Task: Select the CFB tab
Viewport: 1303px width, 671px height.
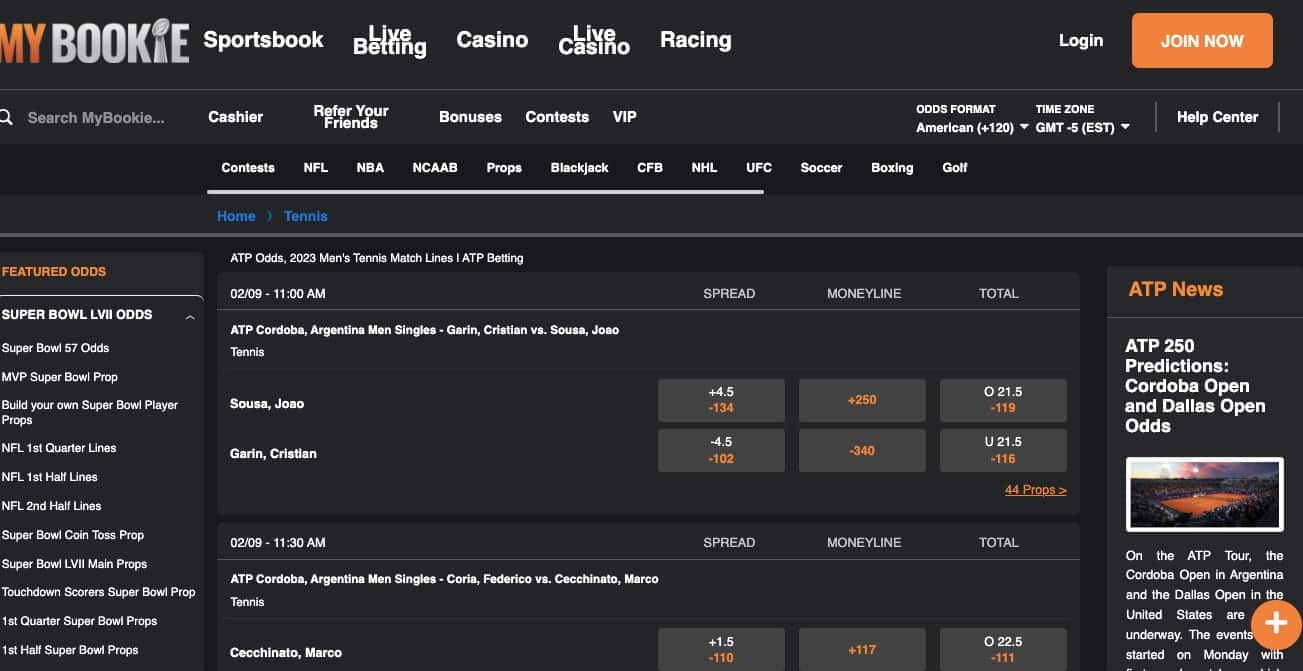Action: point(650,168)
